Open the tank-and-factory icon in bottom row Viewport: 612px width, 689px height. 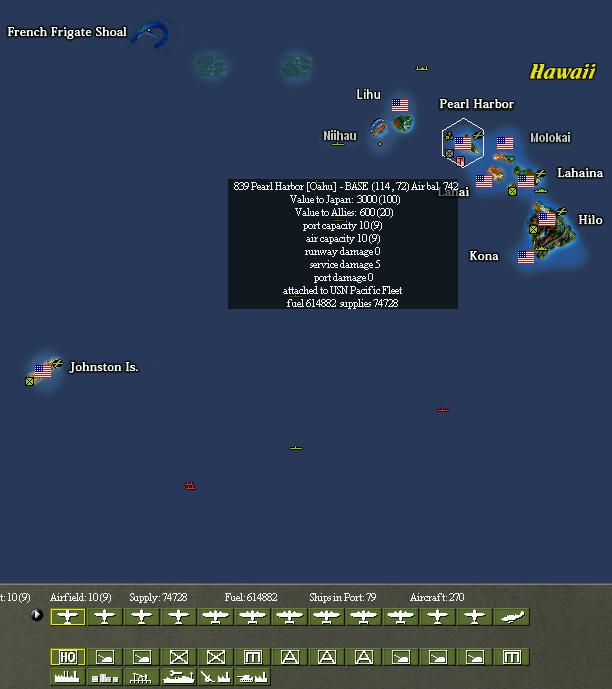pyautogui.click(x=253, y=677)
